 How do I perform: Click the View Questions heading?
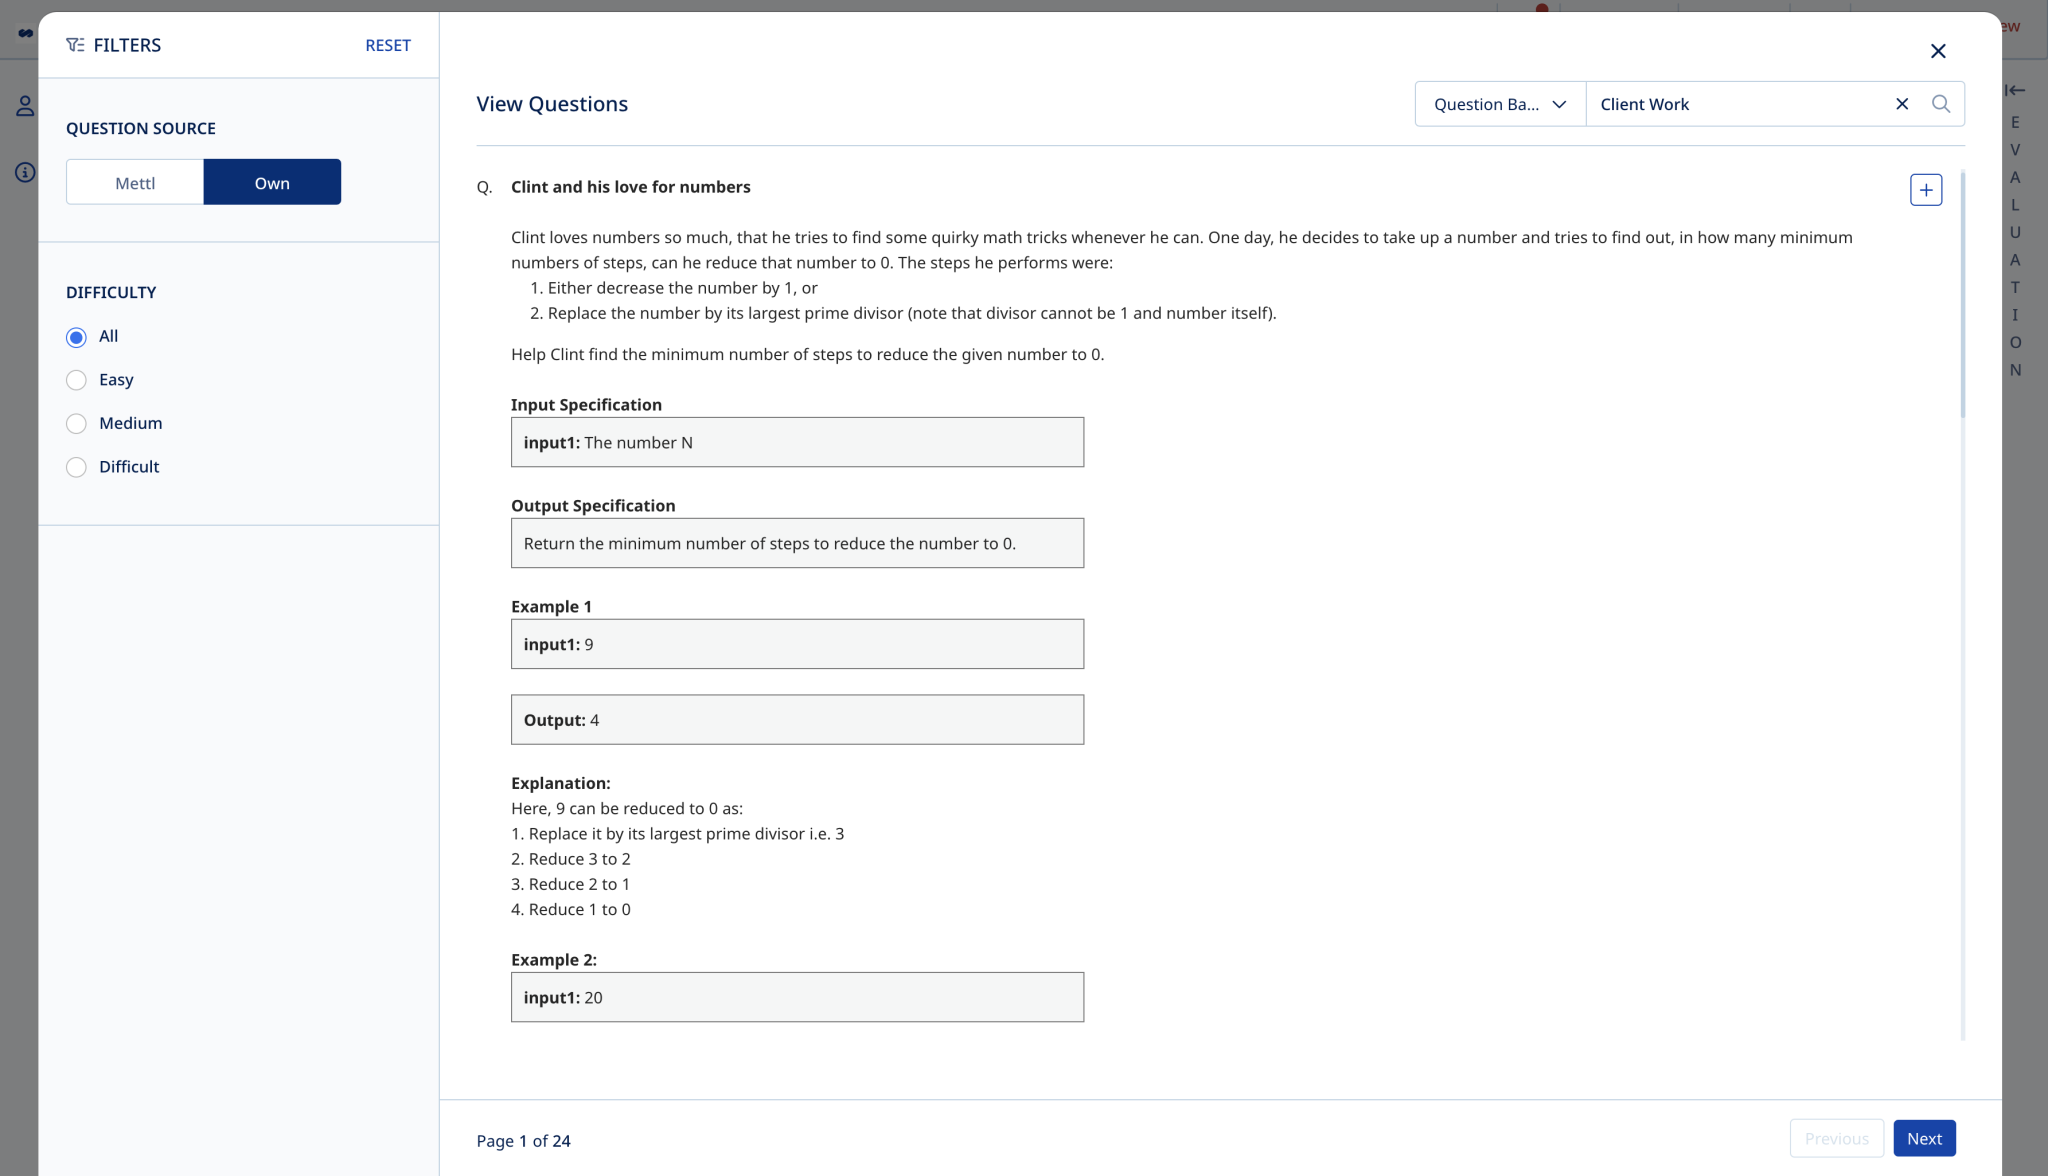552,103
